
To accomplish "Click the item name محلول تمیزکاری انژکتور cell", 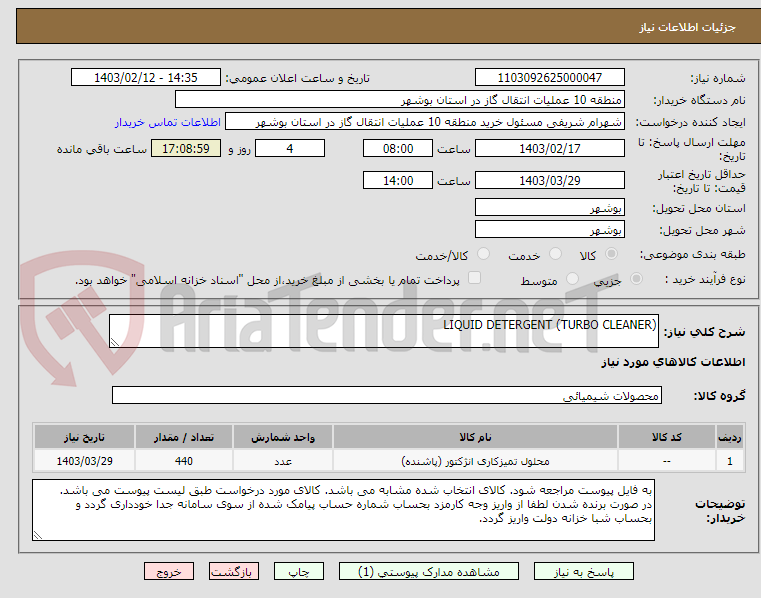I will click(x=475, y=461).
